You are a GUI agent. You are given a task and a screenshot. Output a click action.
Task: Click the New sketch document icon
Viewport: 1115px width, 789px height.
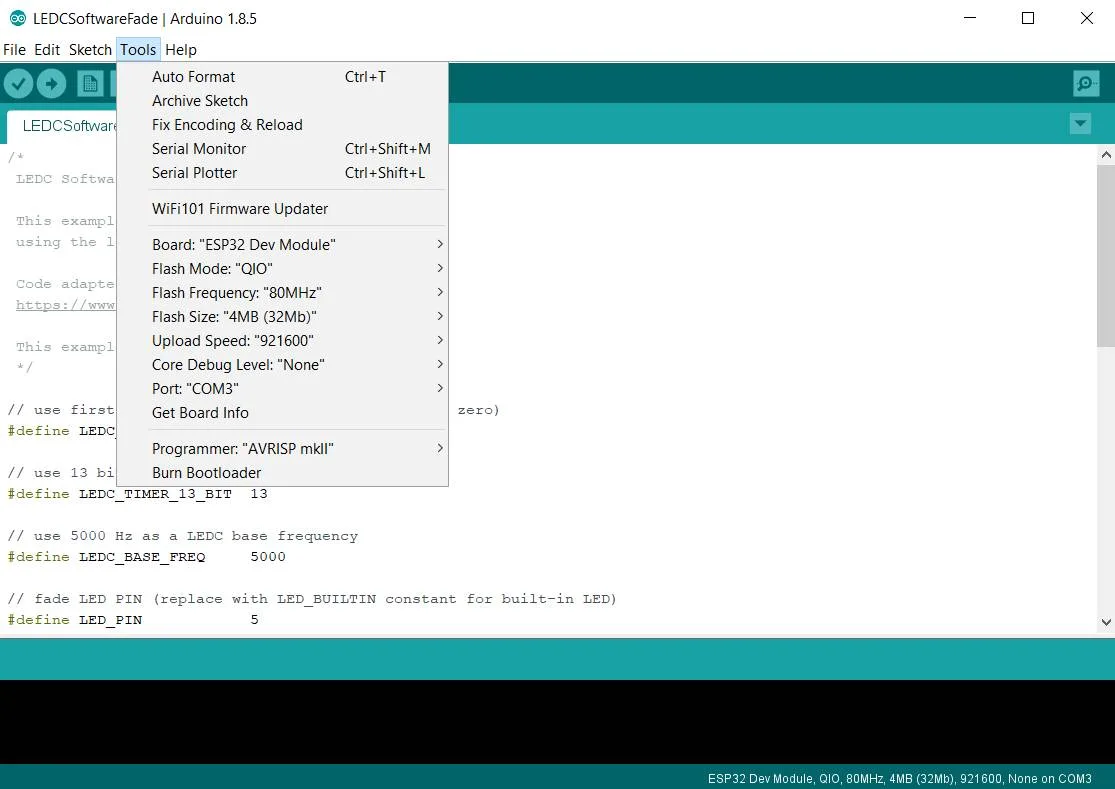[90, 84]
